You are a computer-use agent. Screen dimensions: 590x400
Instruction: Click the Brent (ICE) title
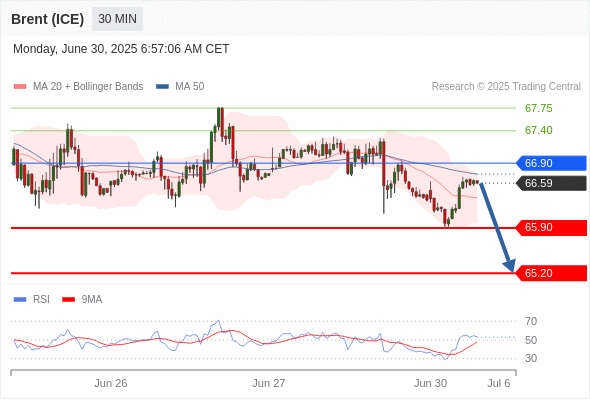pos(47,19)
